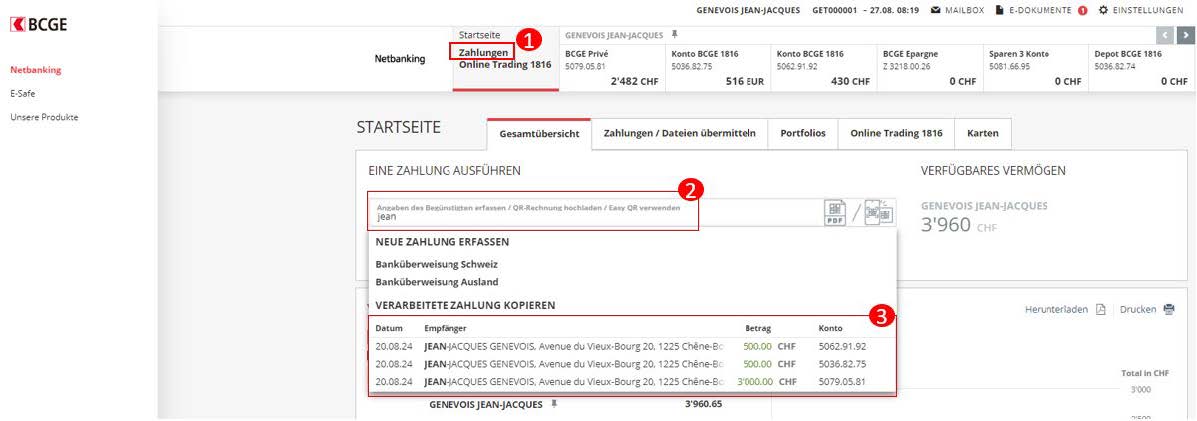Click the Herunterladen link
The width and height of the screenshot is (1197, 421).
tap(1056, 309)
